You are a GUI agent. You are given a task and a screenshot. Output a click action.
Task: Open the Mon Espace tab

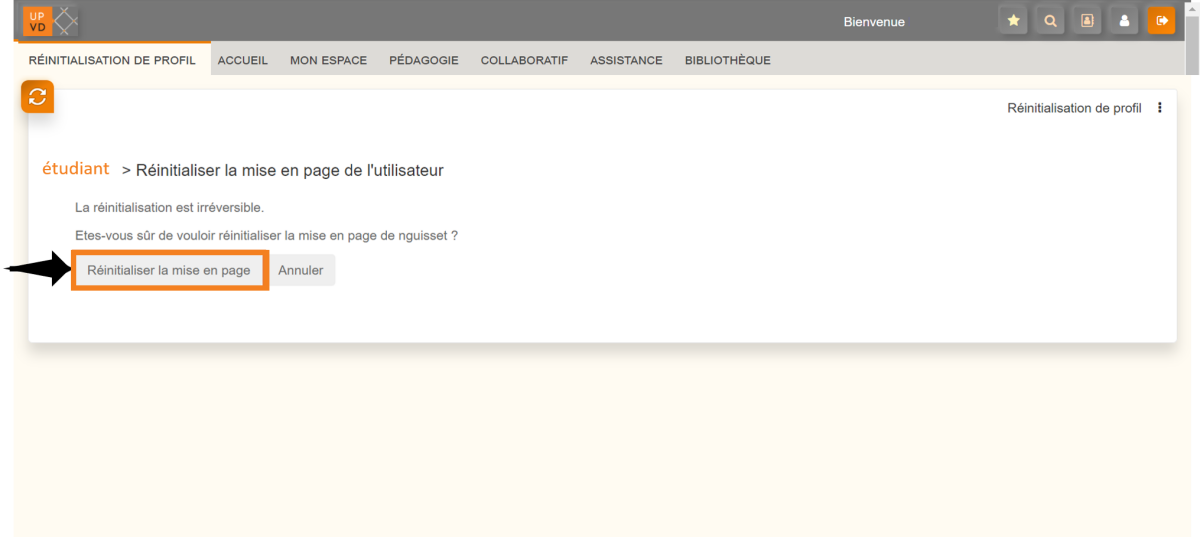(x=328, y=60)
